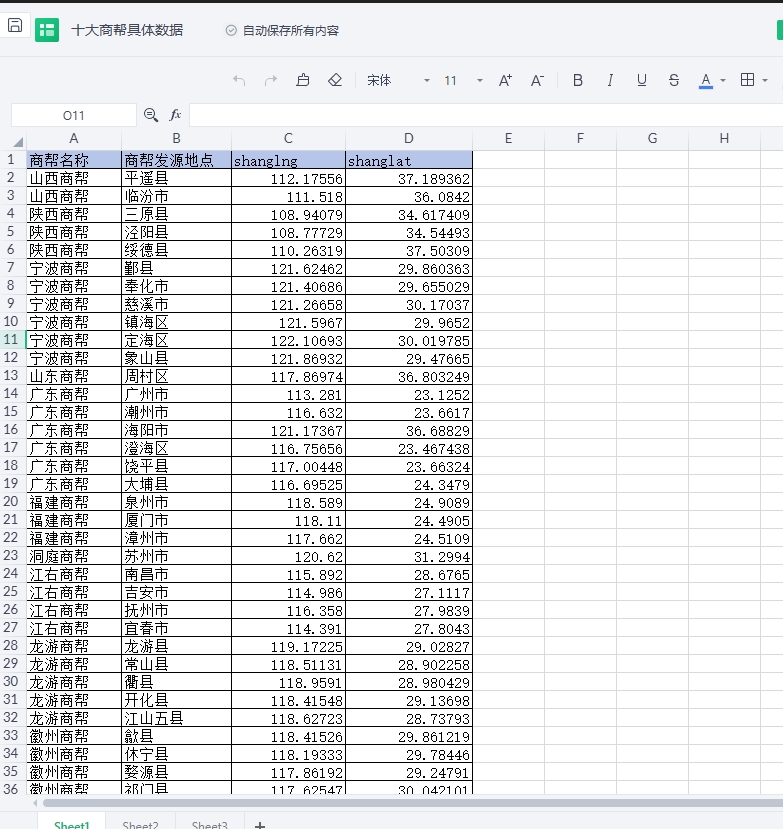Viewport: 783px width, 829px height.
Task: Click the undo arrow icon
Action: pyautogui.click(x=239, y=80)
